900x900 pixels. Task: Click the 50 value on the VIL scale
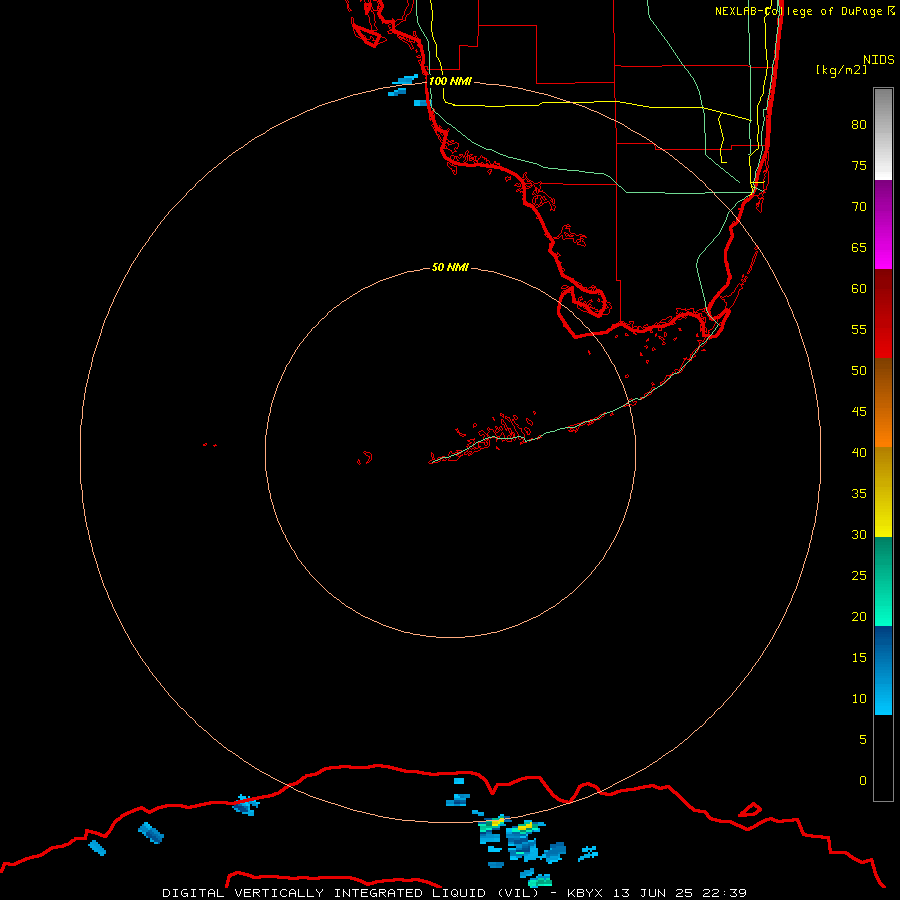coord(859,371)
